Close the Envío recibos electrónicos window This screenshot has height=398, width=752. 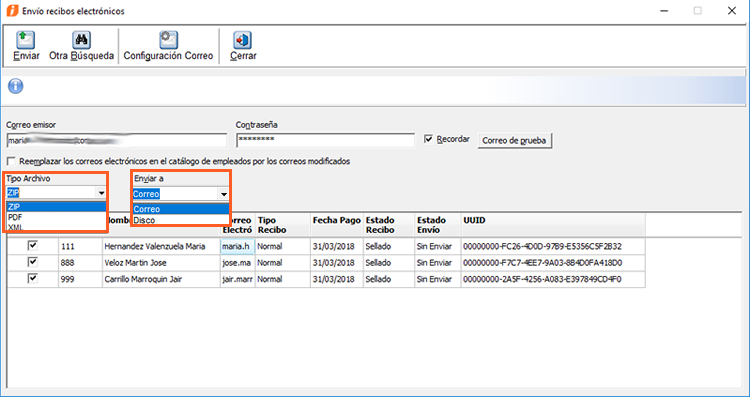(x=731, y=11)
